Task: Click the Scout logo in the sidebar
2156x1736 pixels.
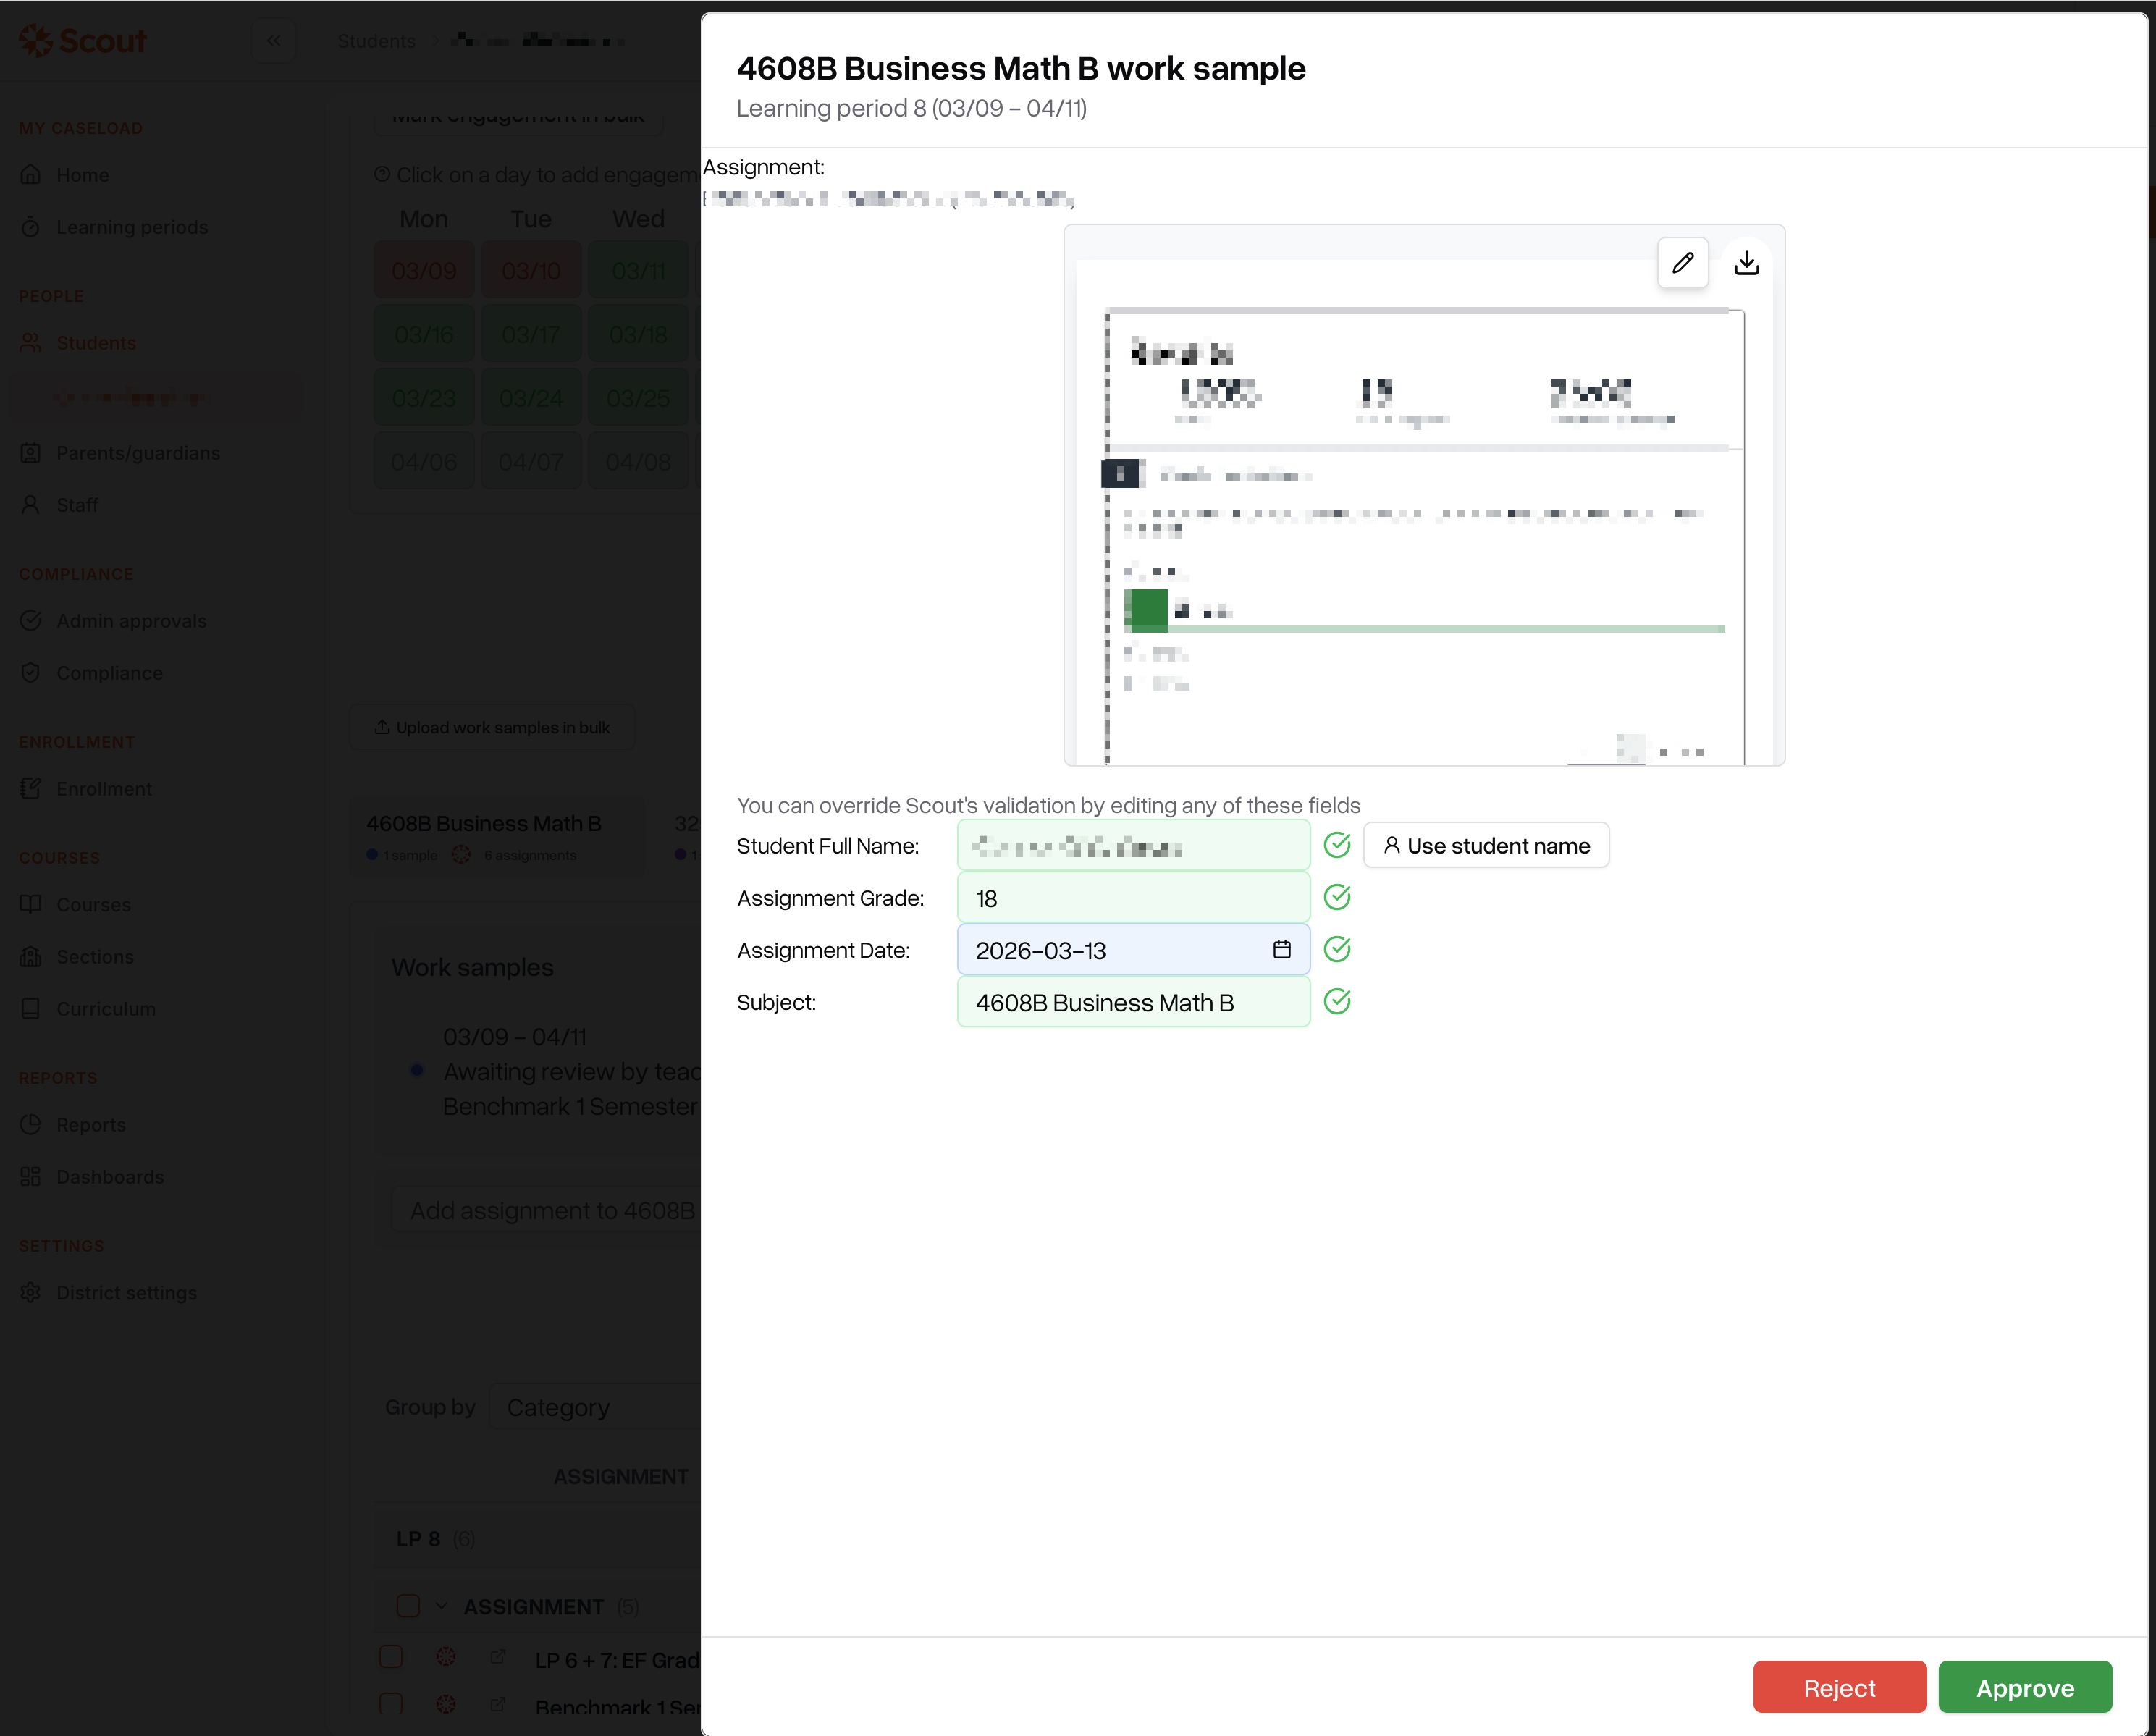Action: (x=83, y=41)
